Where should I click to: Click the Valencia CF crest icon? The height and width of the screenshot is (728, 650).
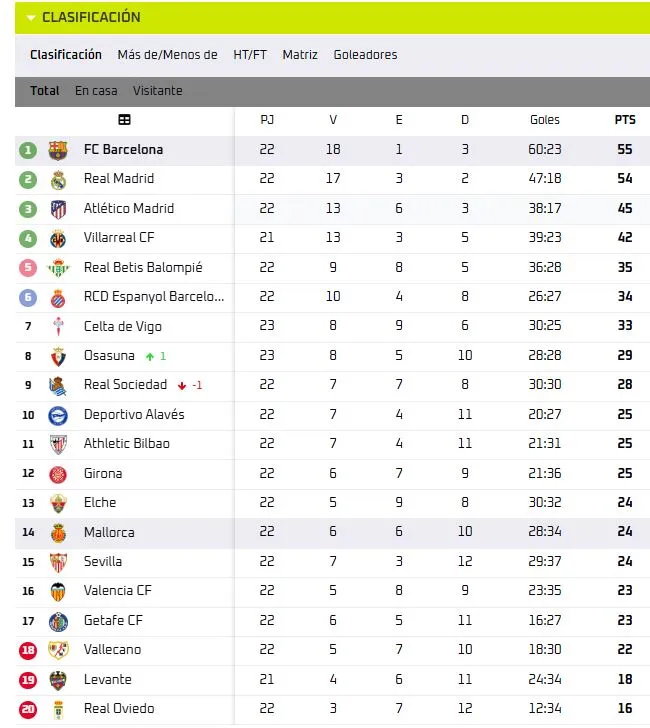(x=58, y=591)
